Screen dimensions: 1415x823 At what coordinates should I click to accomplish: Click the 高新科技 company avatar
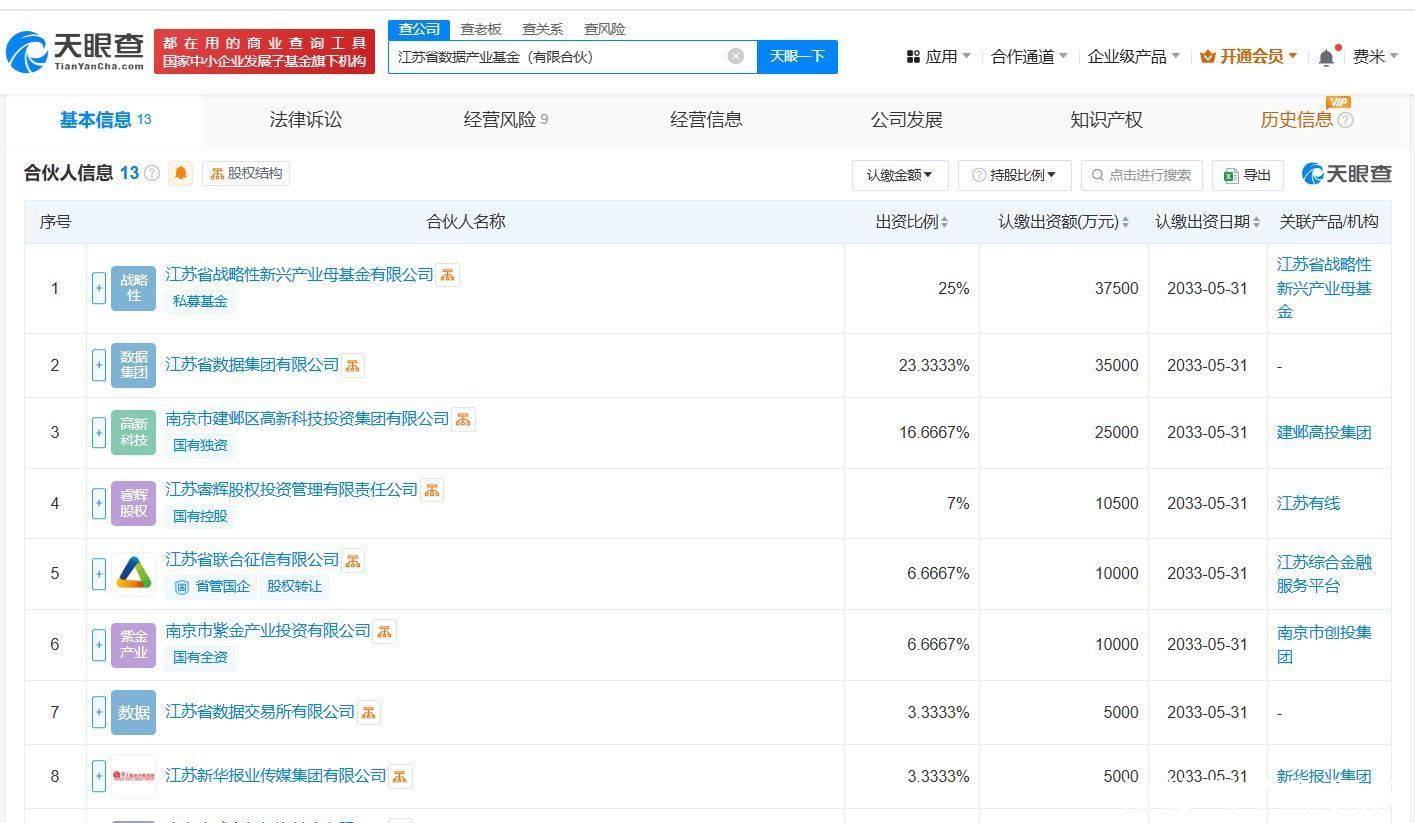pyautogui.click(x=133, y=432)
